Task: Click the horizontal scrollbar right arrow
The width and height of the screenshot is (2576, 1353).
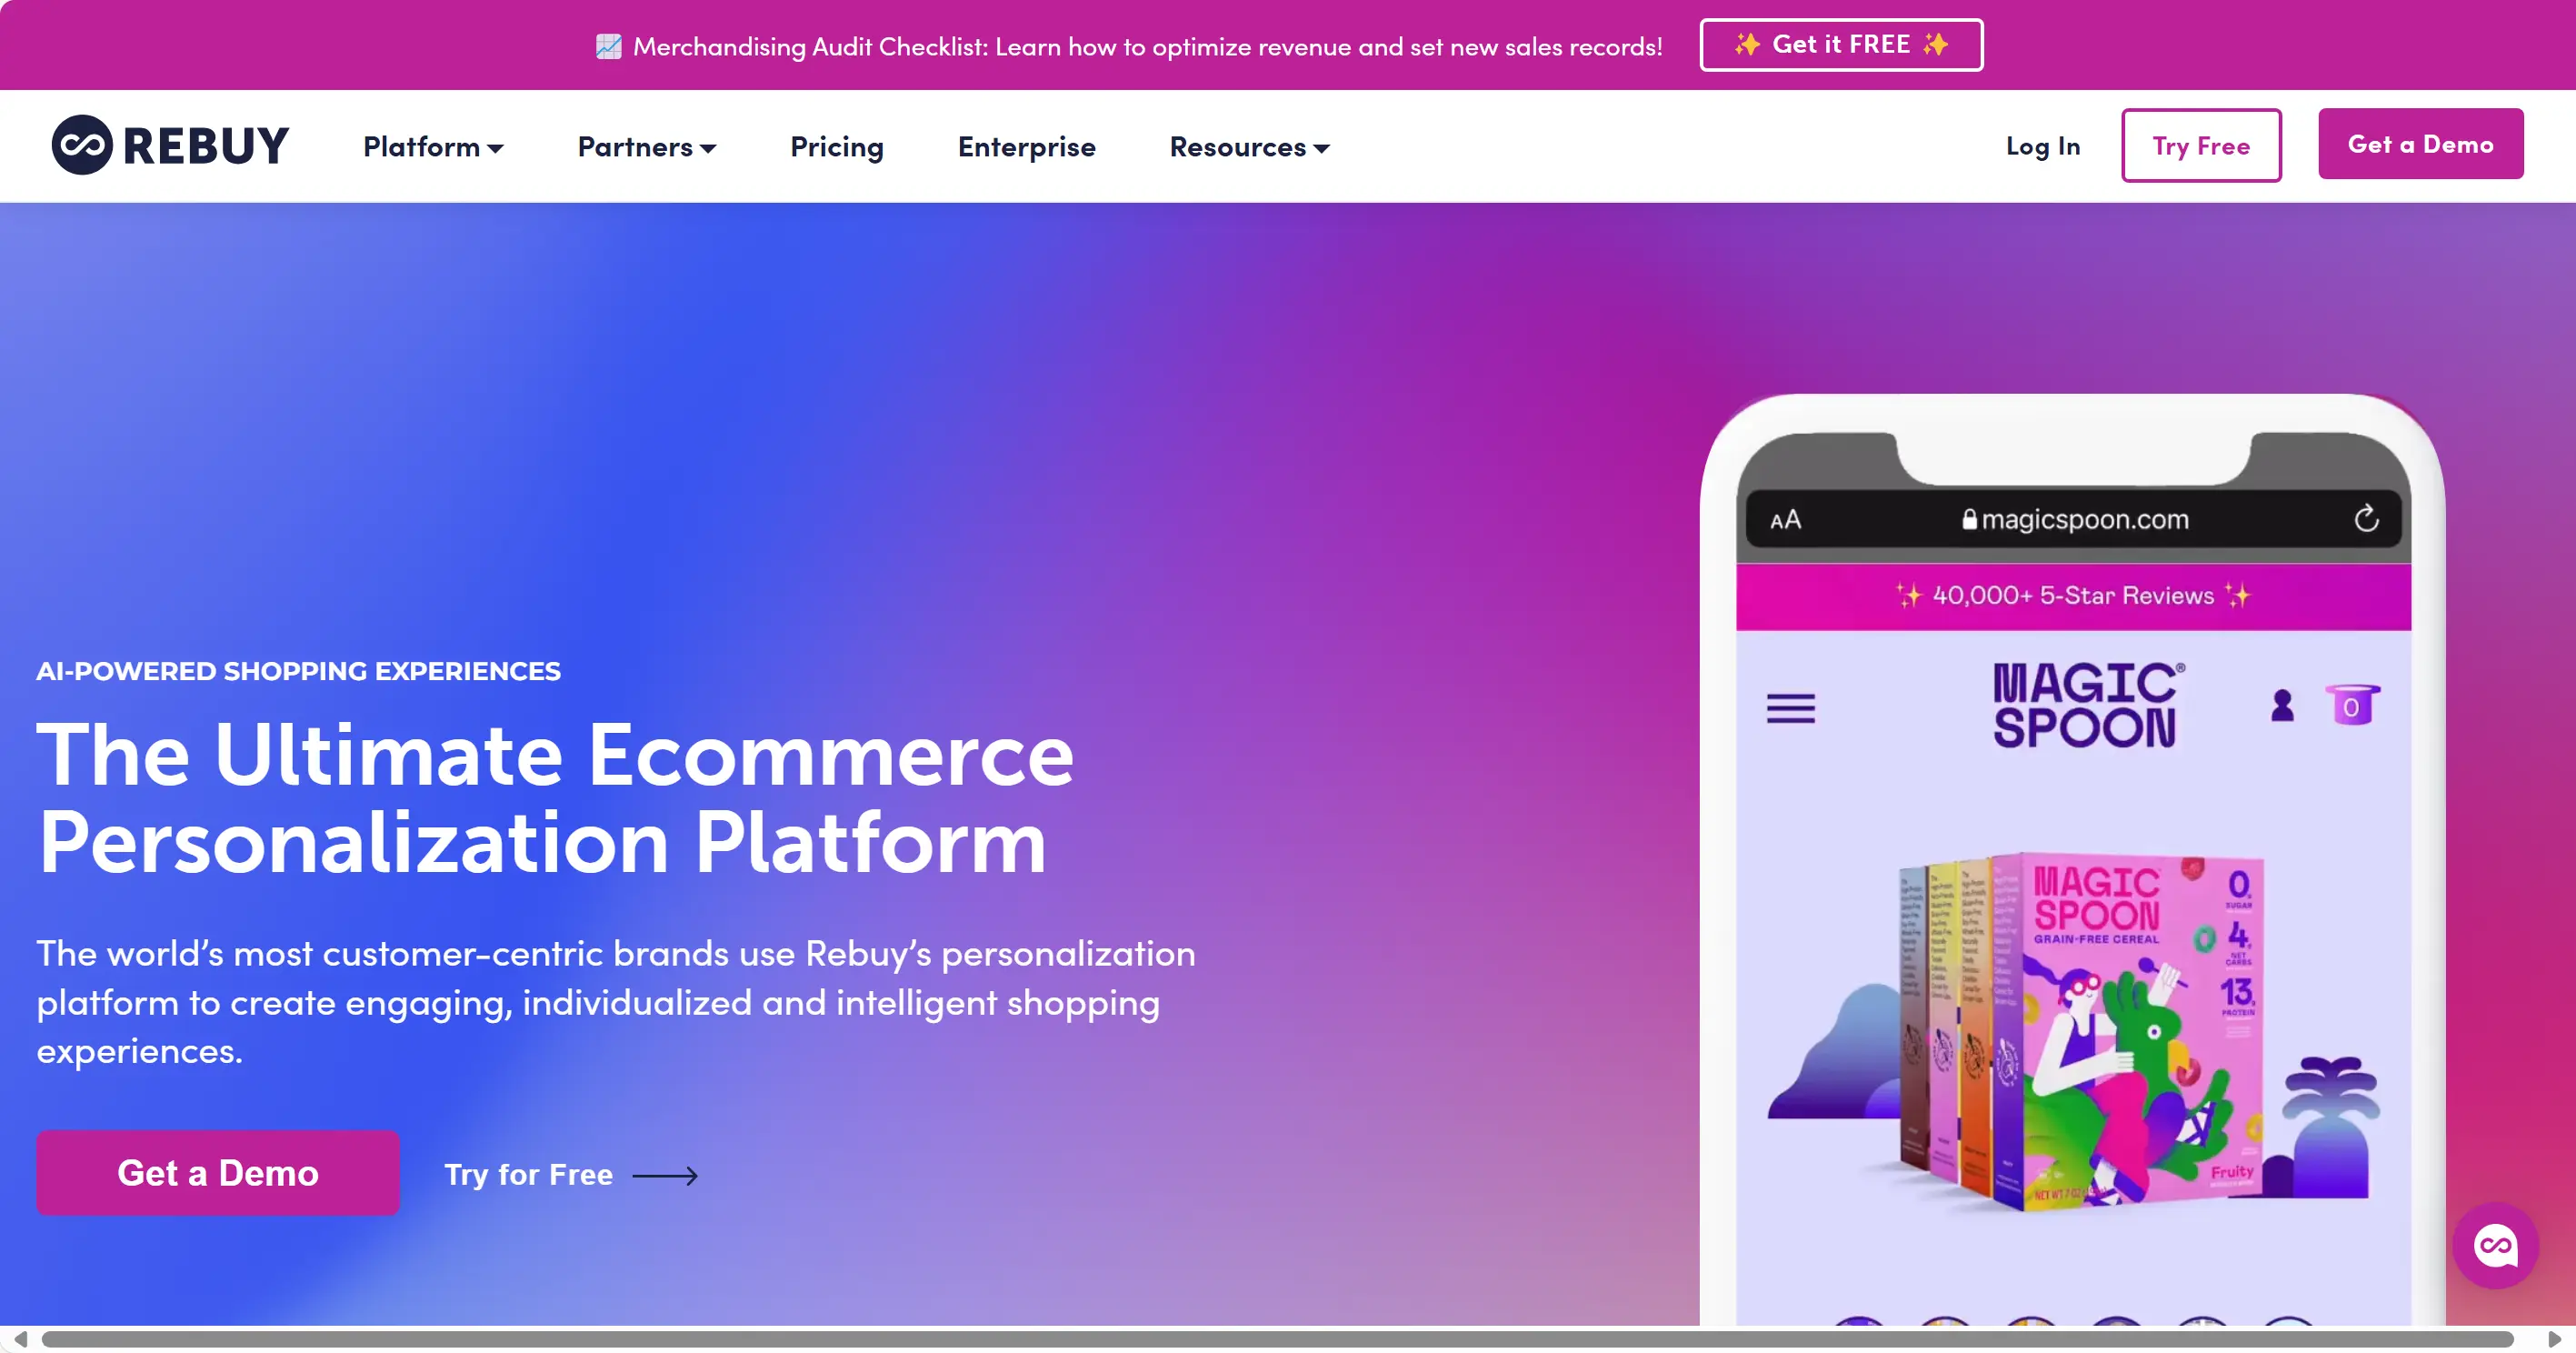Action: pyautogui.click(x=2555, y=1340)
